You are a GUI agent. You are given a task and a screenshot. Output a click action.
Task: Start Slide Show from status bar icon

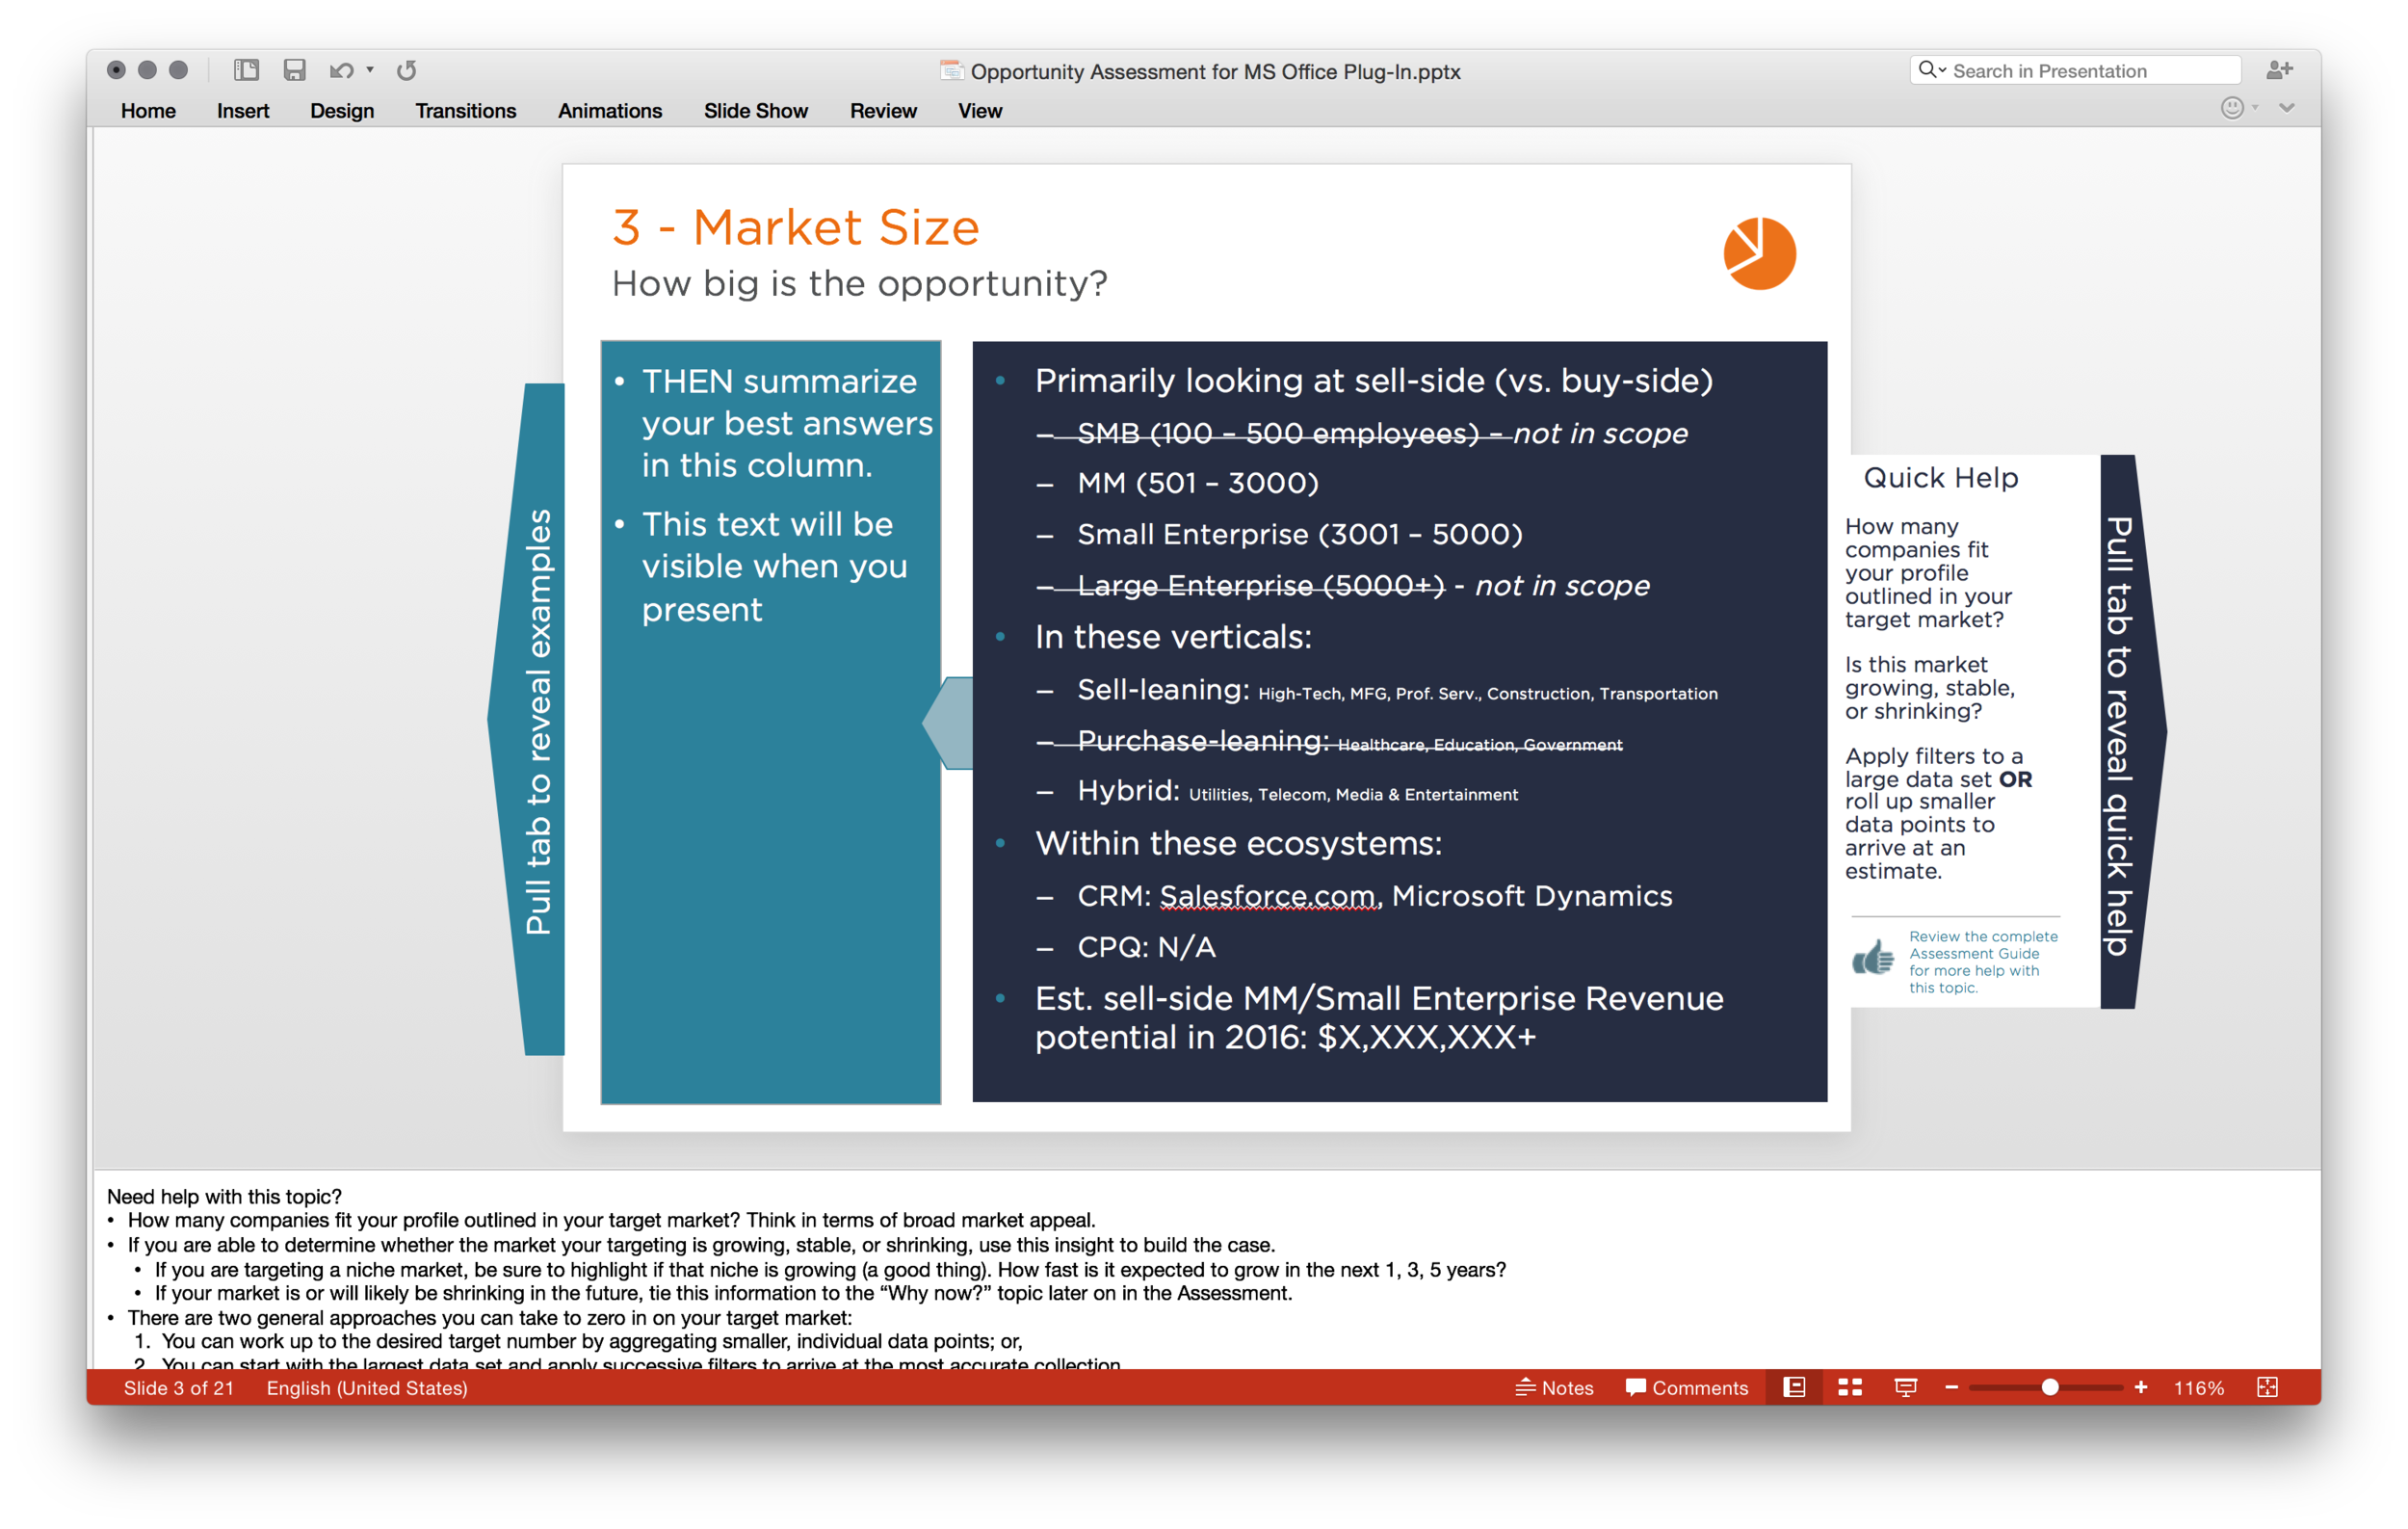(x=1906, y=1387)
